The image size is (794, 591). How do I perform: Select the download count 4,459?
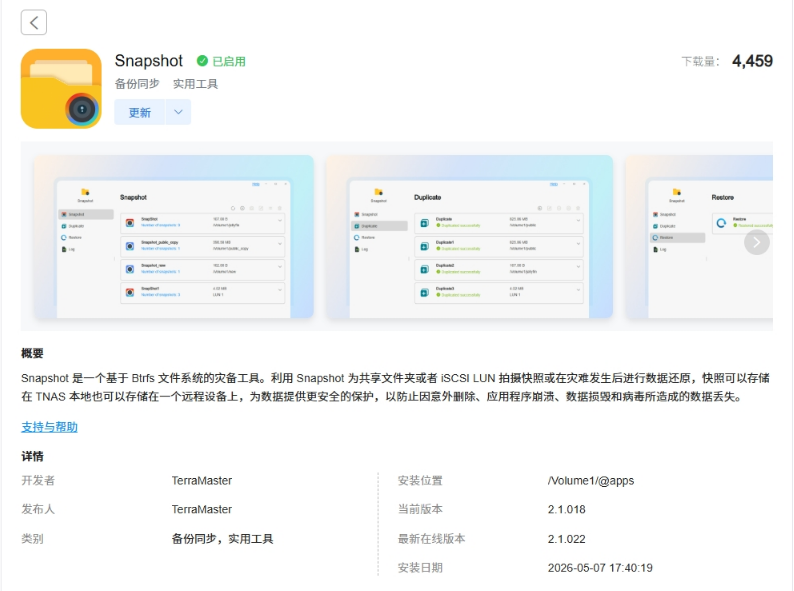[x=752, y=61]
